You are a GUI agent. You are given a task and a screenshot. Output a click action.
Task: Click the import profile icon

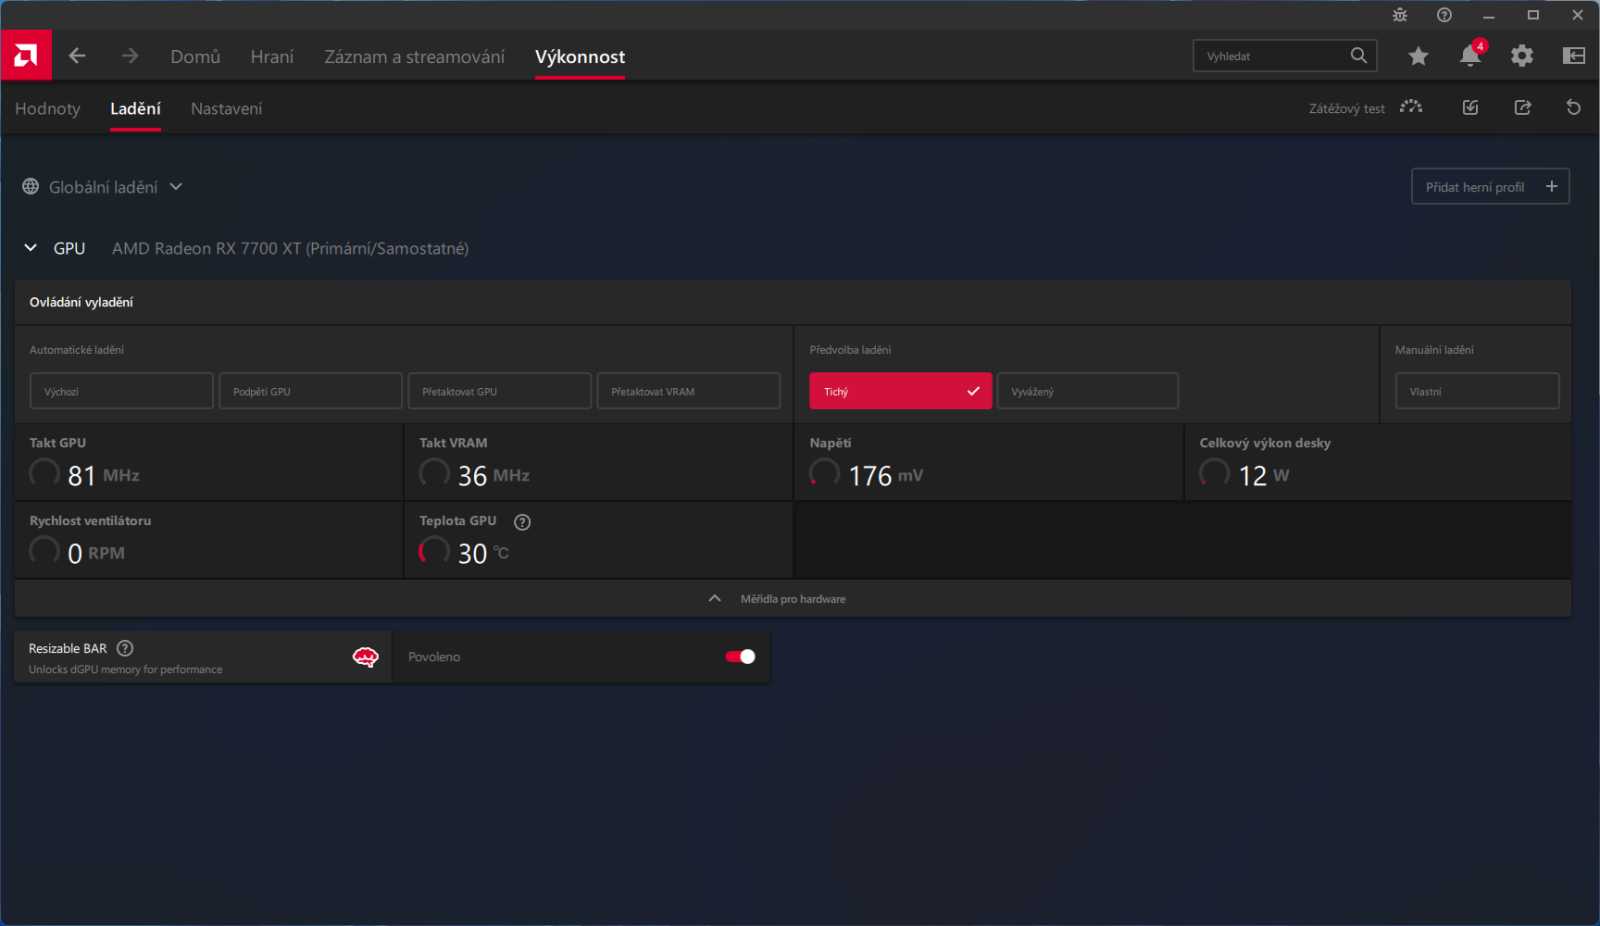click(x=1470, y=108)
